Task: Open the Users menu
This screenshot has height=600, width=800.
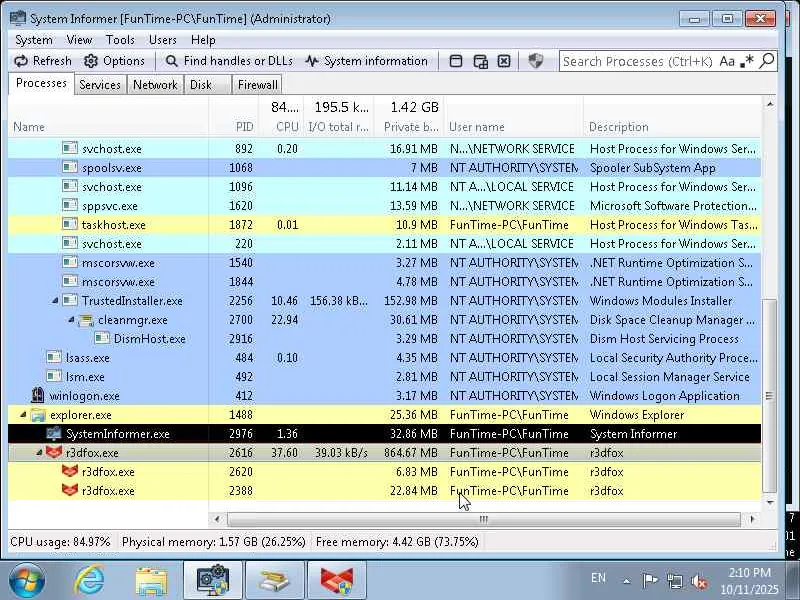Action: click(163, 40)
